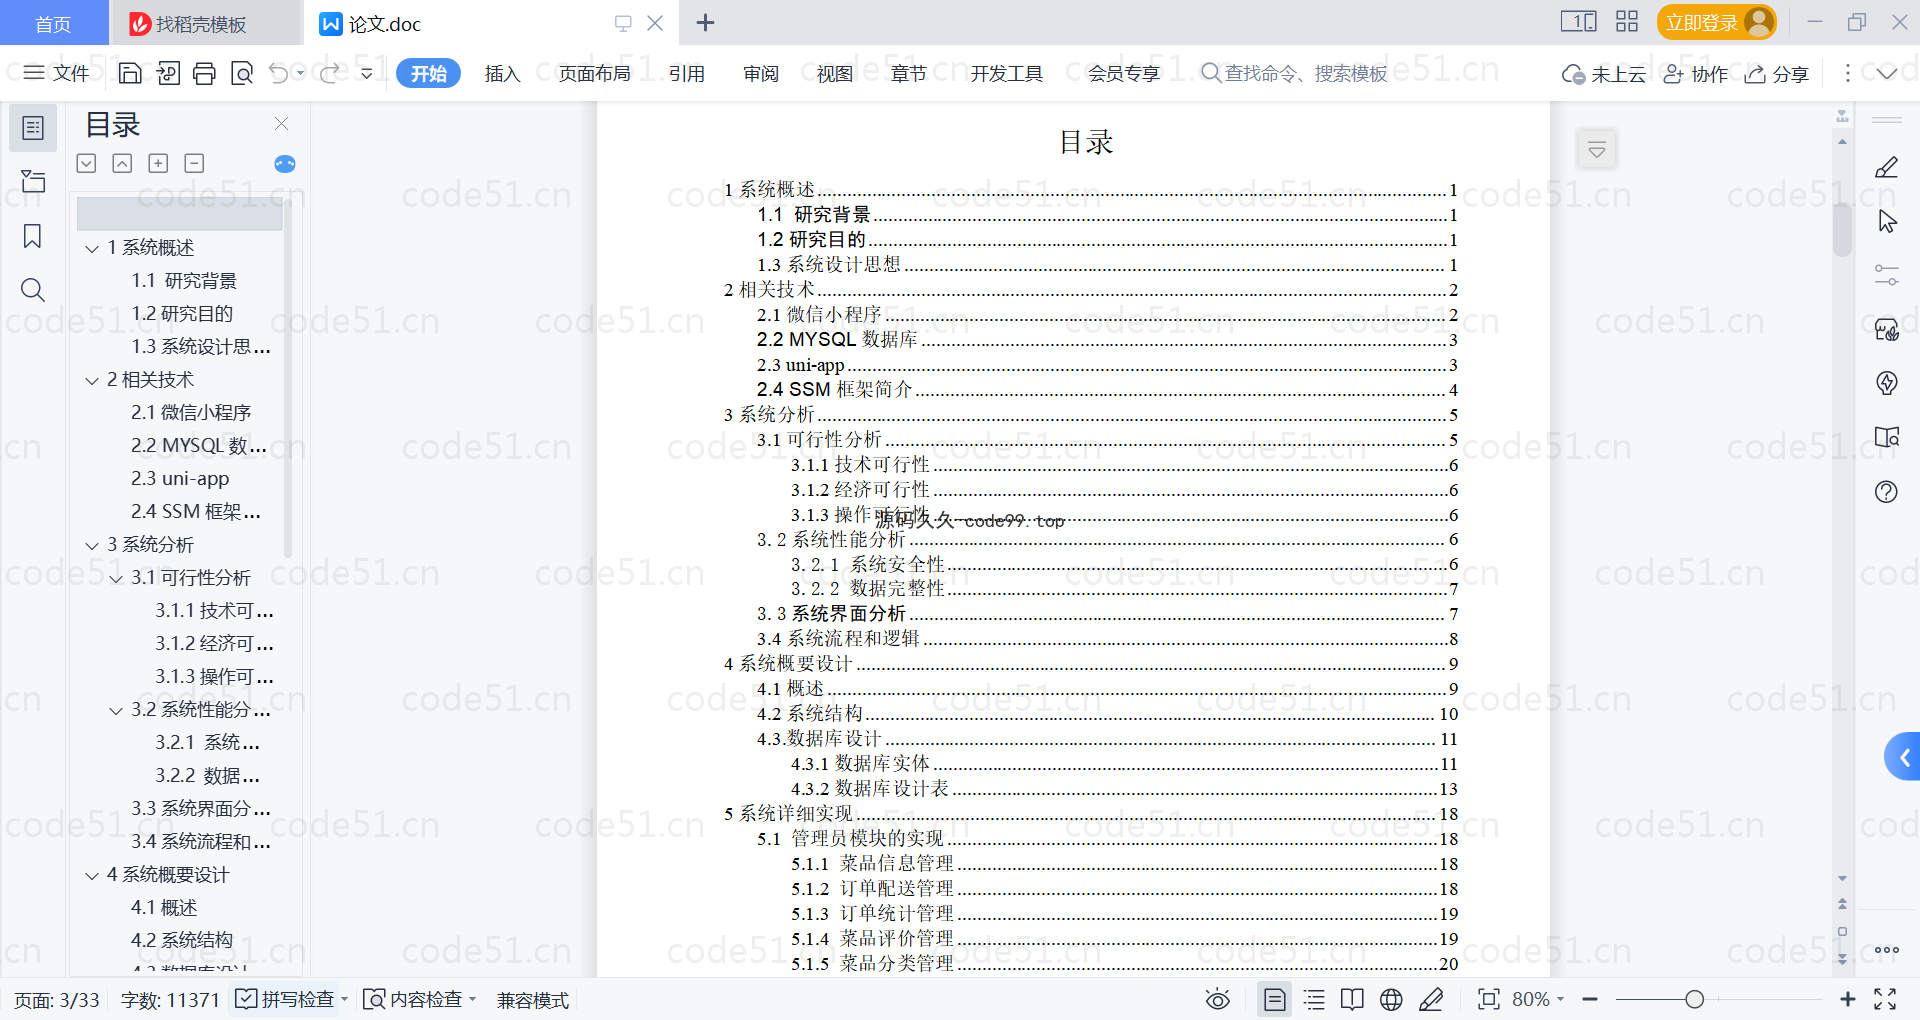The width and height of the screenshot is (1920, 1020).
Task: Click the blue side panel expand arrow
Action: point(1903,757)
